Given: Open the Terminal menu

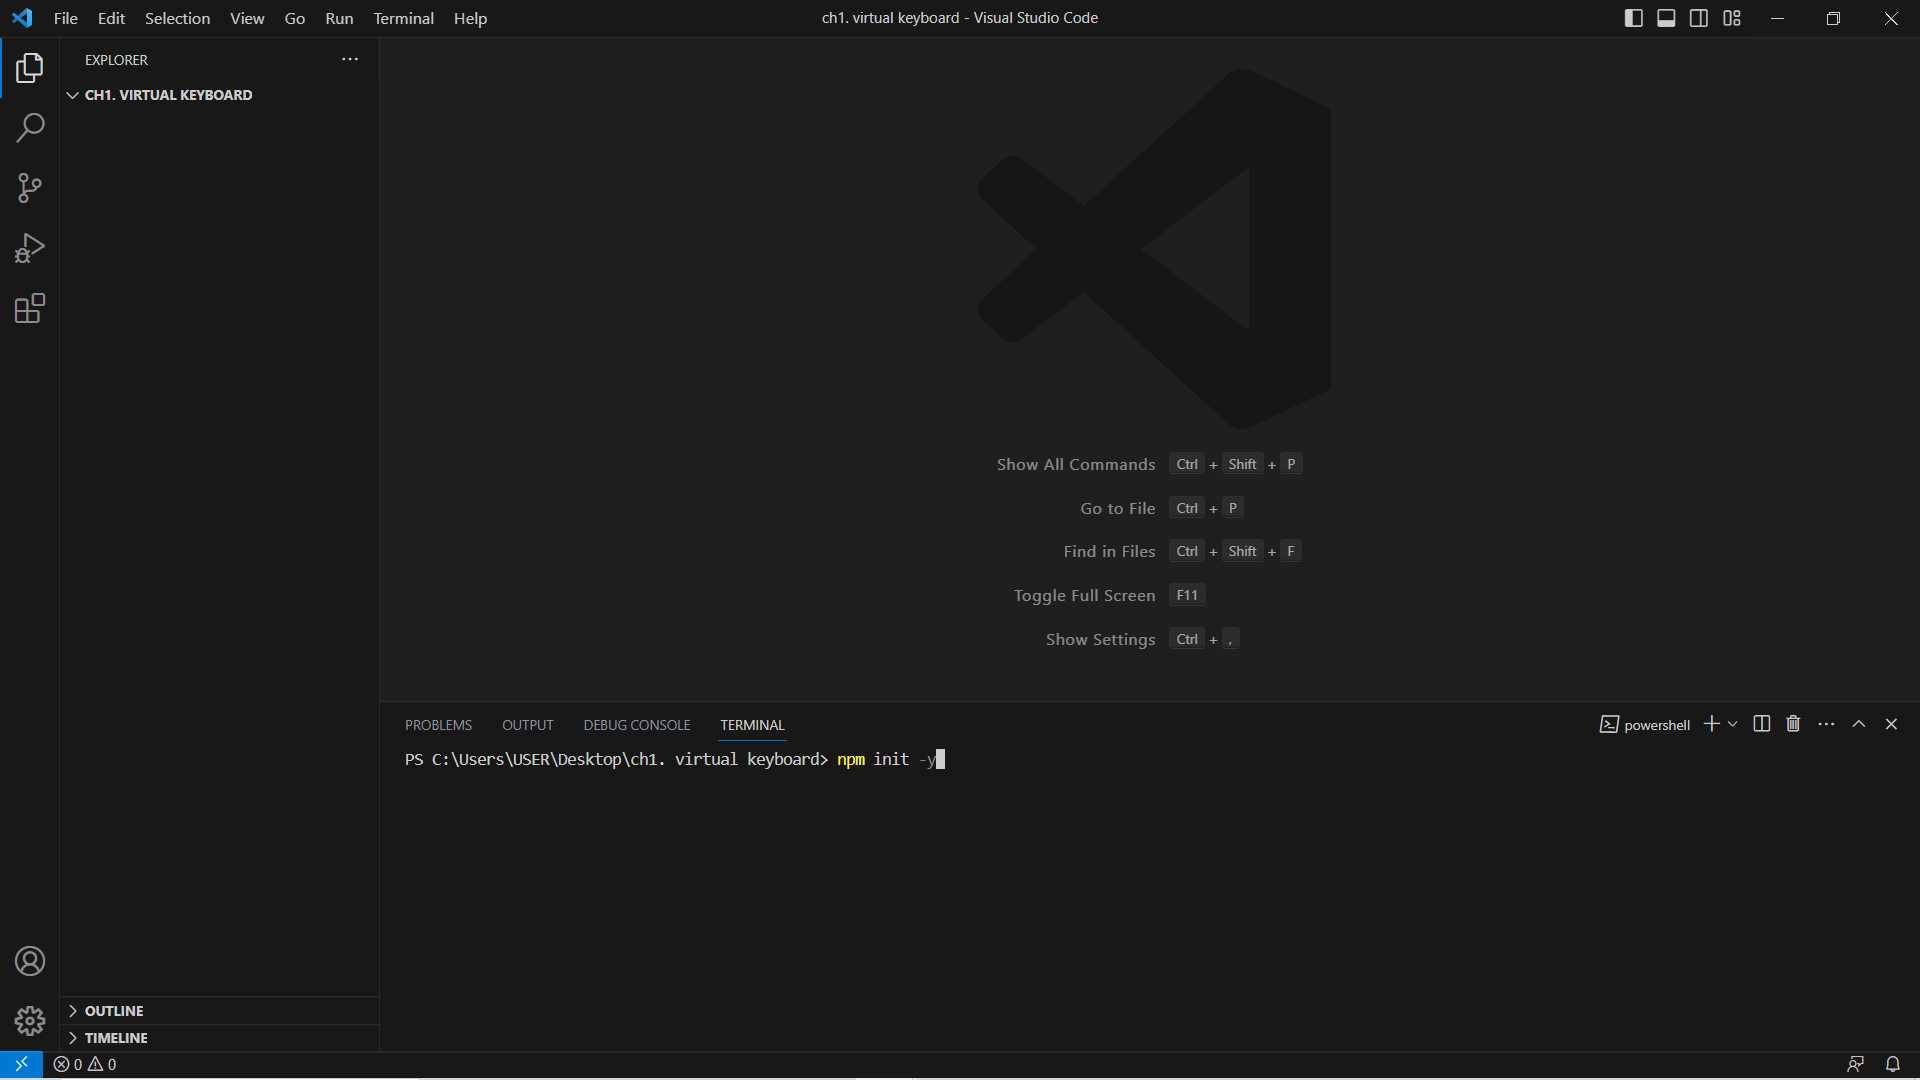Looking at the screenshot, I should [403, 18].
